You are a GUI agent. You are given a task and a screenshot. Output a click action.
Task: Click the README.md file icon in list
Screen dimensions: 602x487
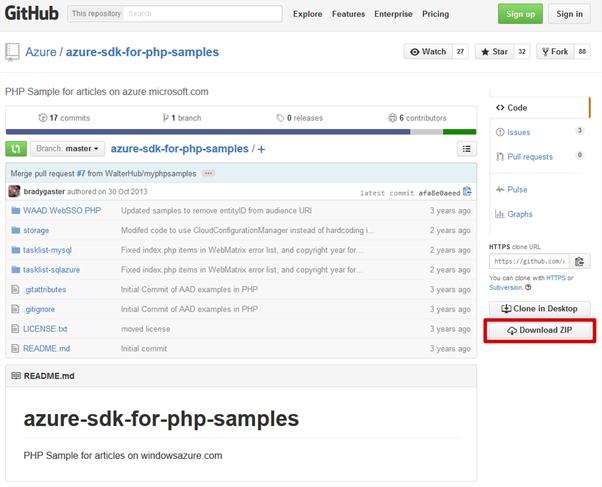click(x=15, y=348)
